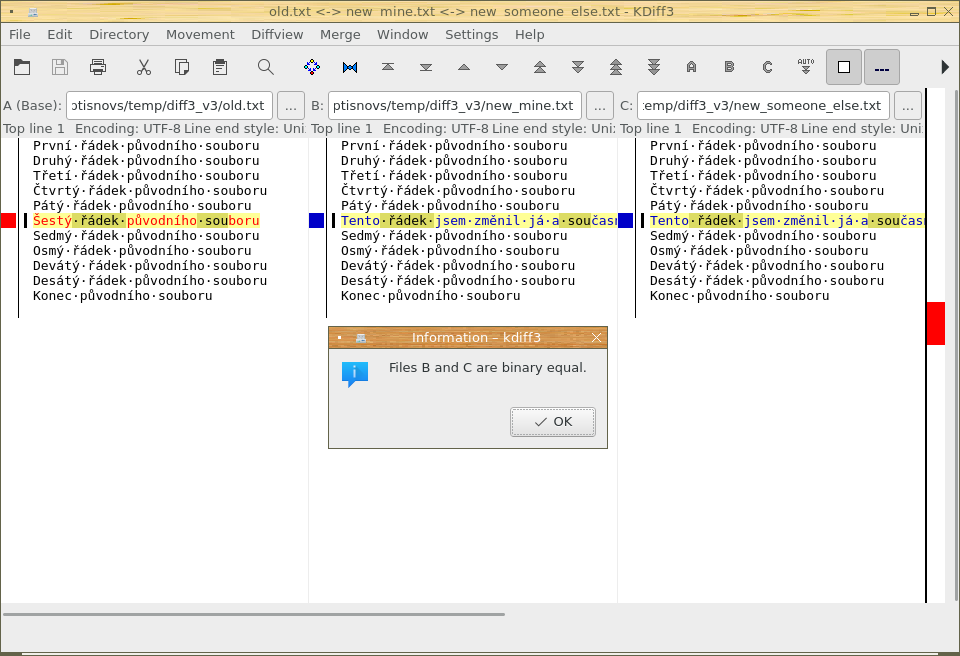The image size is (960, 656).
Task: Click the Print toolbar icon
Action: (98, 67)
